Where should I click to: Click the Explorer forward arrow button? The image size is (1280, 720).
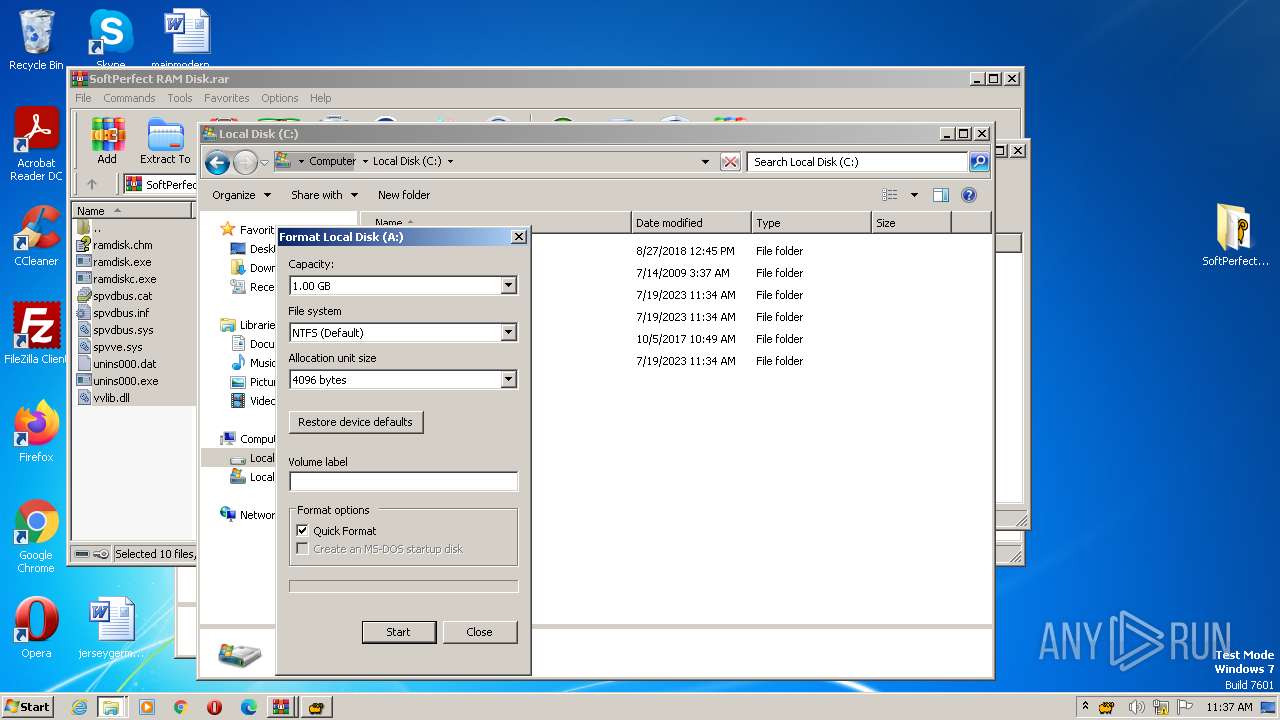coord(245,162)
